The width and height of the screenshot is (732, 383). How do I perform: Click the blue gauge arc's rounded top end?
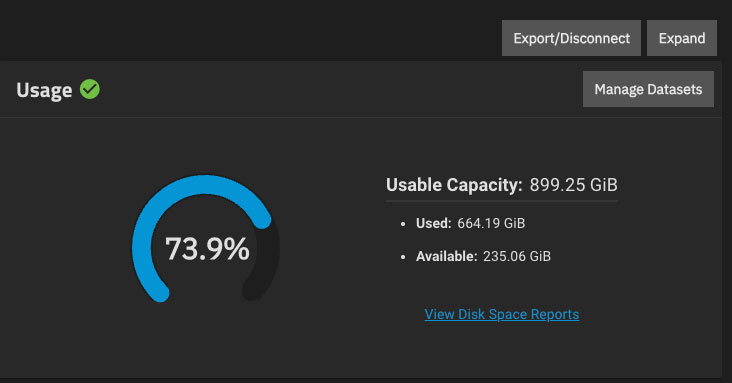(x=262, y=220)
